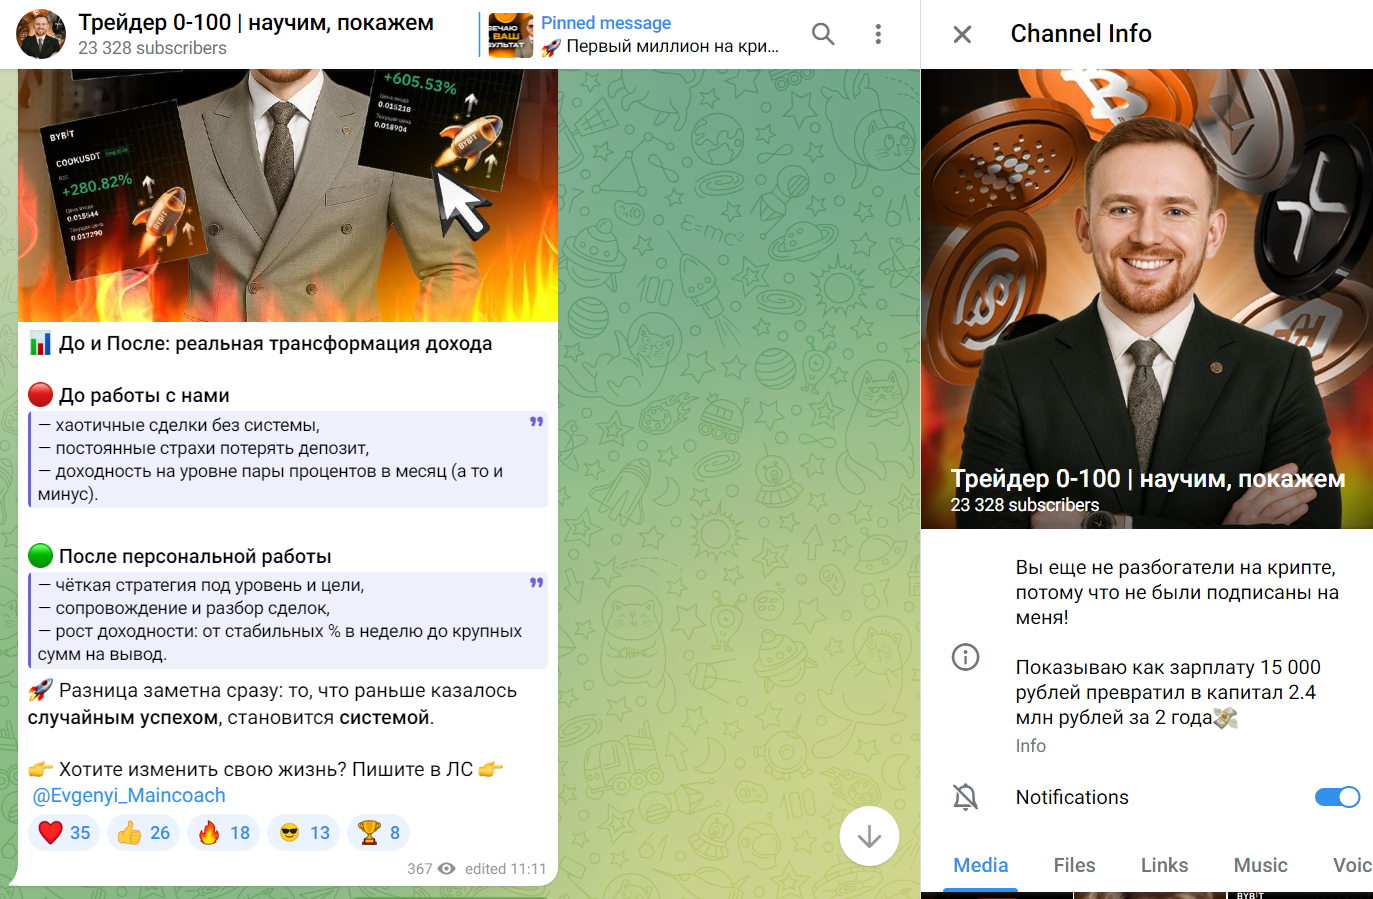The height and width of the screenshot is (899, 1373).
Task: Open the three-dot more options menu
Action: (878, 34)
